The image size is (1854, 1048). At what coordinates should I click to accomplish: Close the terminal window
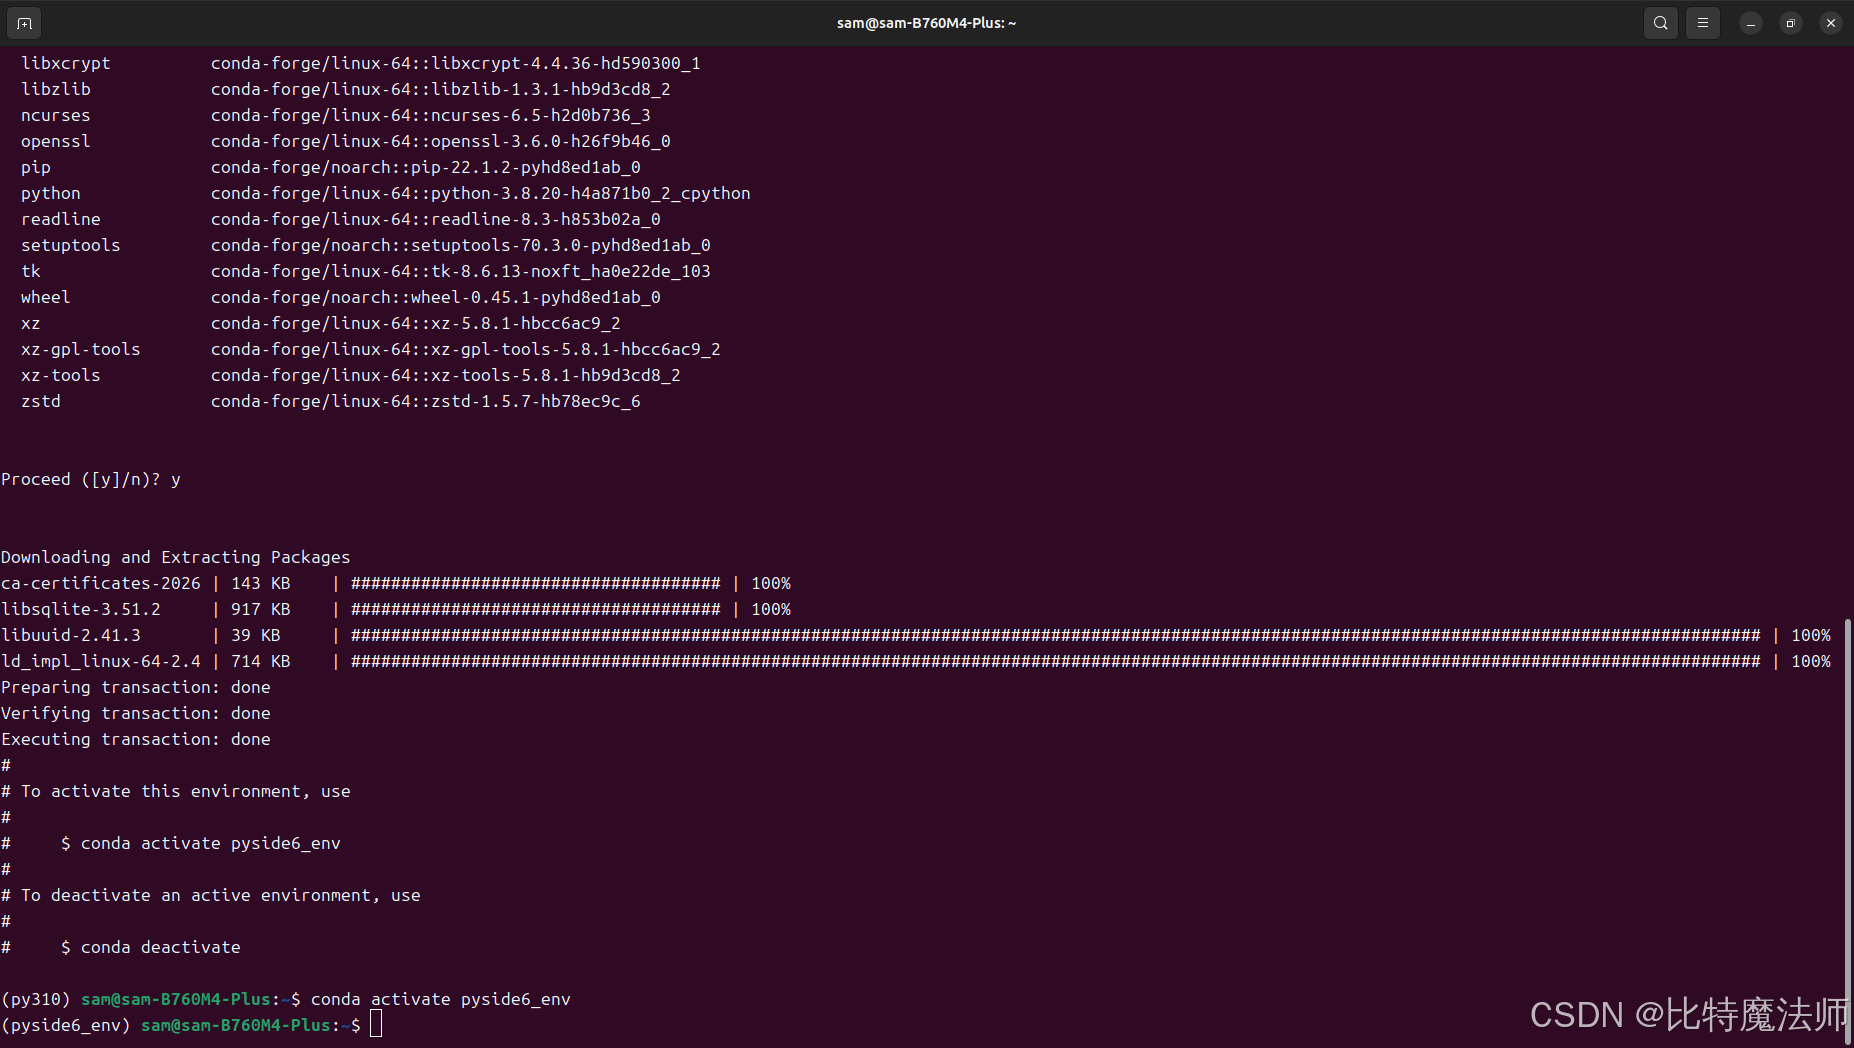1831,22
